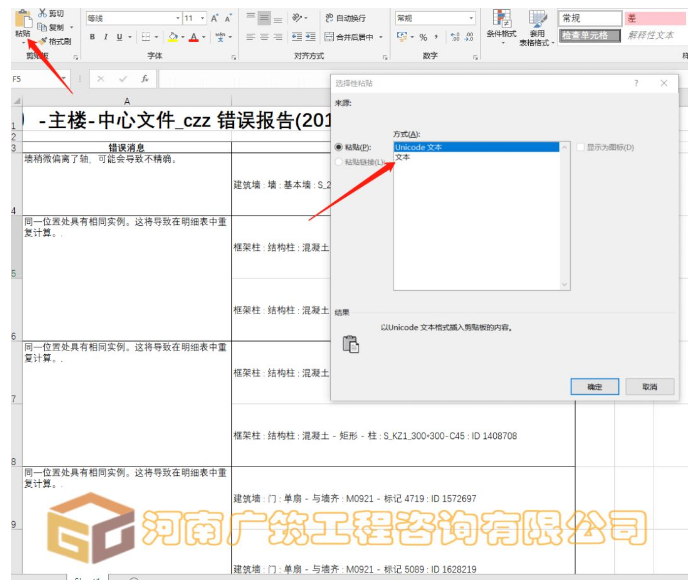The height and width of the screenshot is (583, 697).
Task: Open the number group dialog launcher
Action: [x=475, y=57]
